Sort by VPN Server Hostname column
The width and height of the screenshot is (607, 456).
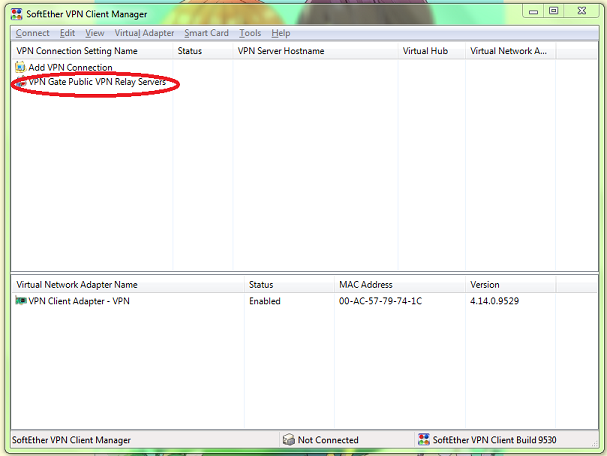coord(315,51)
